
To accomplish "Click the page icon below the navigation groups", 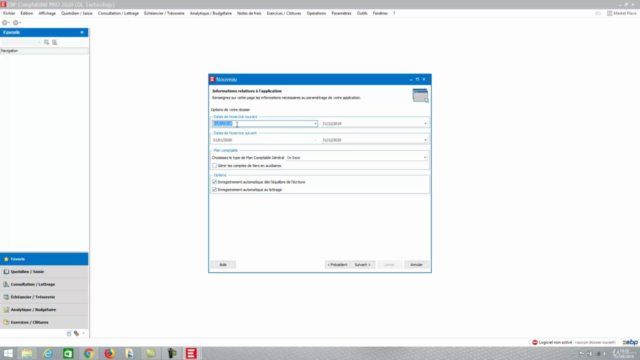I will pyautogui.click(x=69, y=333).
